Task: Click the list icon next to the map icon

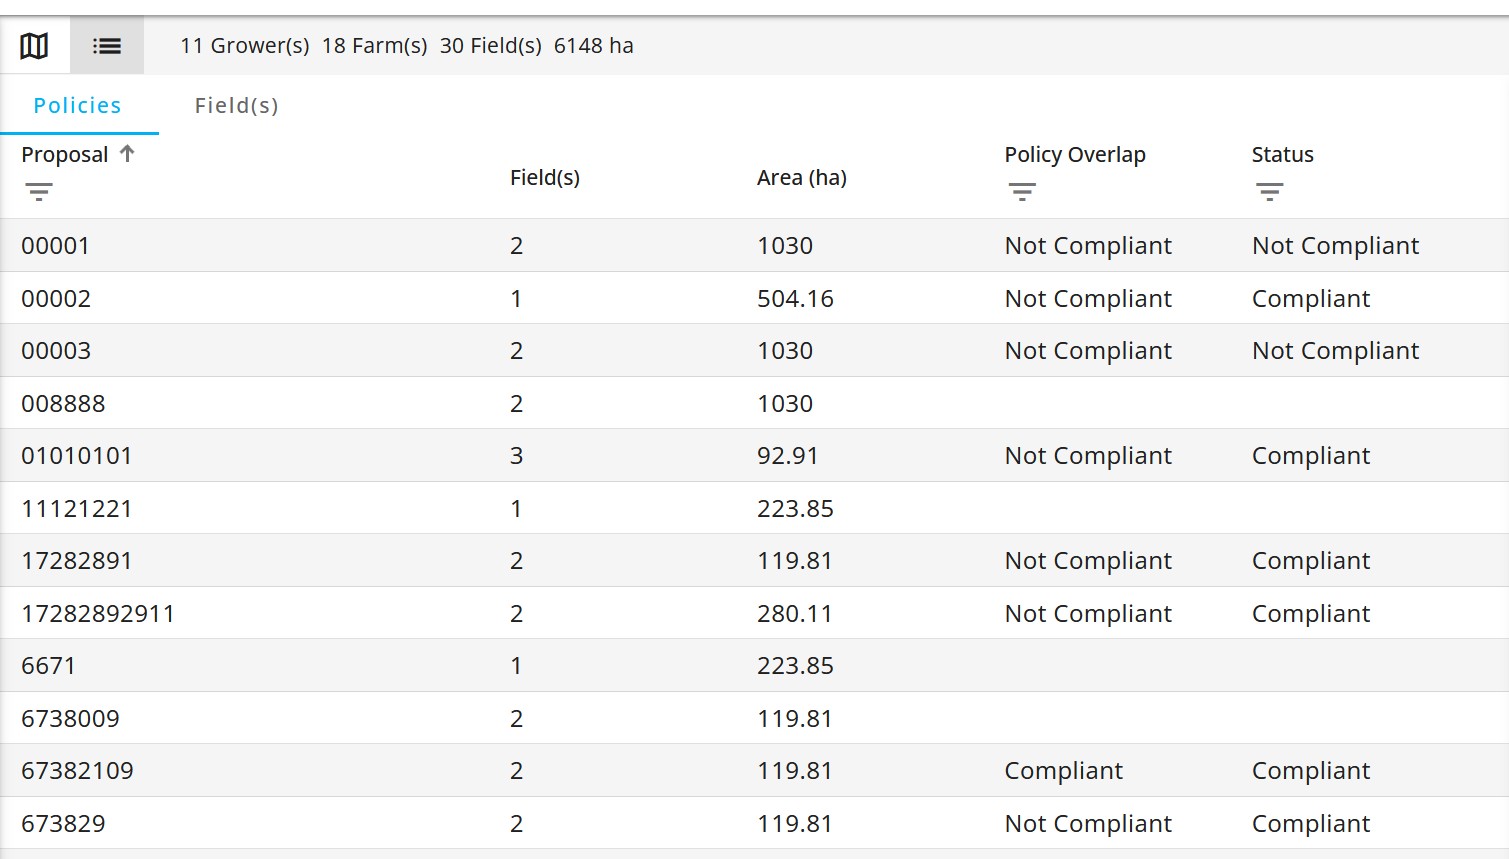Action: pyautogui.click(x=107, y=45)
